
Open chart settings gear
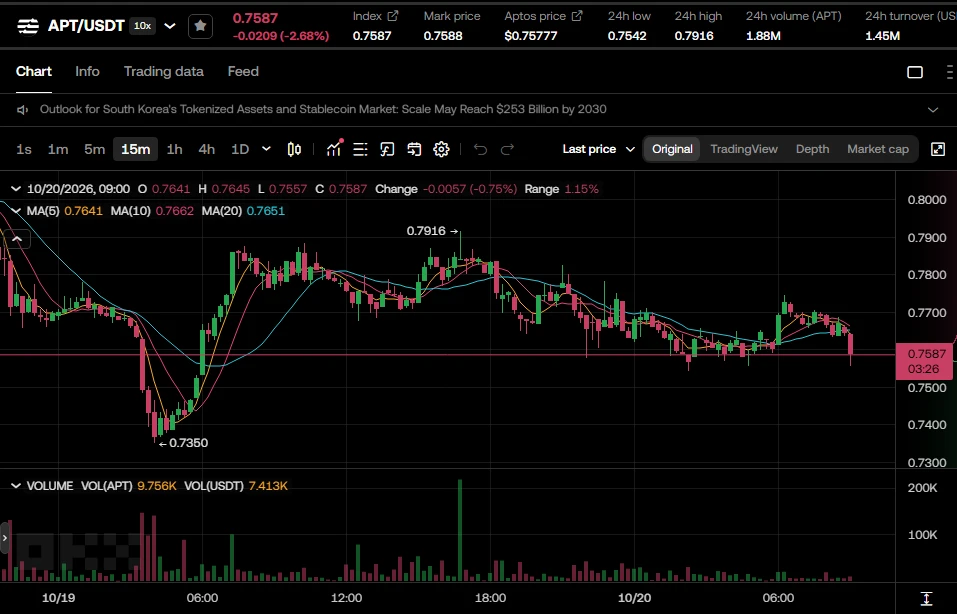441,150
